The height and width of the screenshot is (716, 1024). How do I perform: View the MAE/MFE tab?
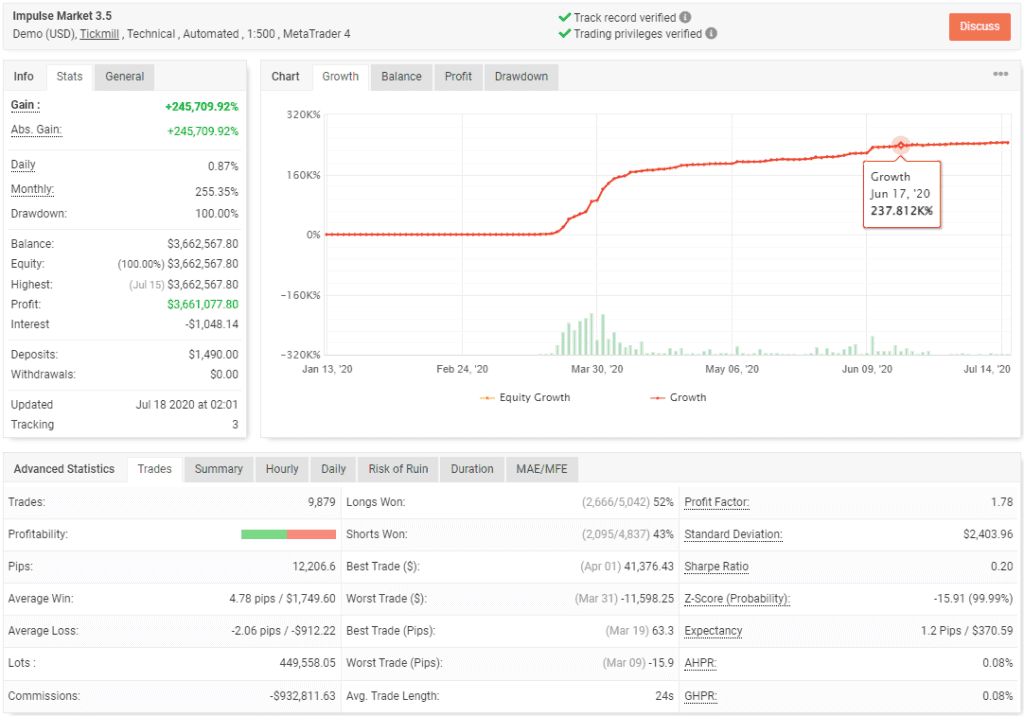(x=541, y=468)
